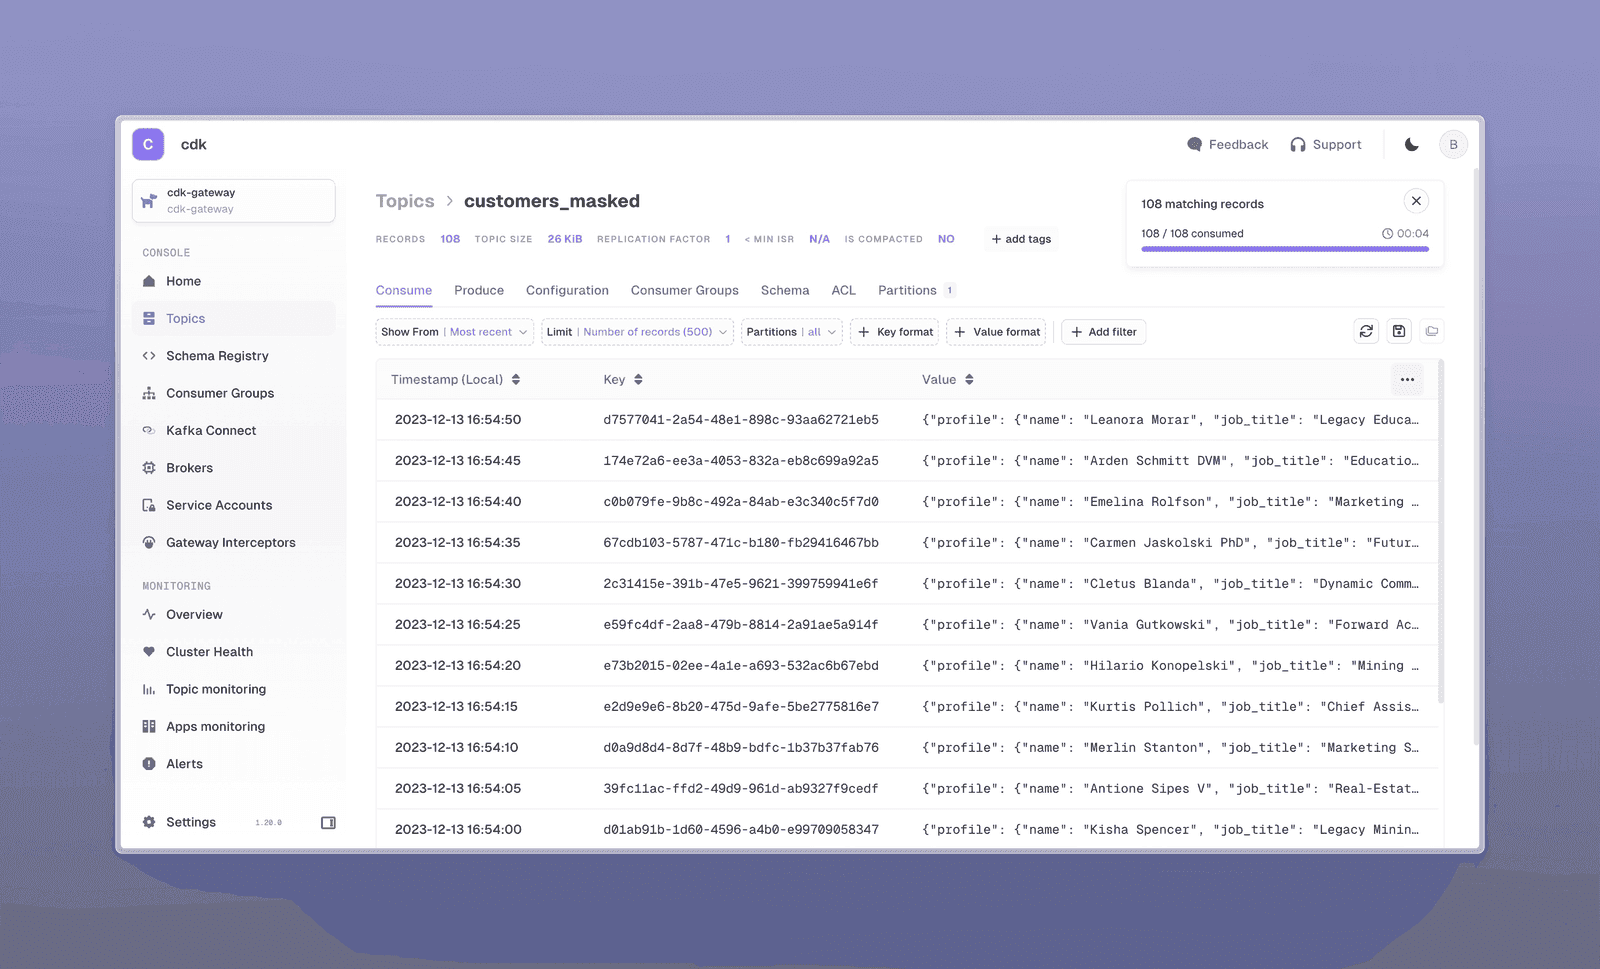Screen dimensions: 1600x969
Task: Open record value for Kisha Spencer
Action: pyautogui.click(x=1170, y=830)
